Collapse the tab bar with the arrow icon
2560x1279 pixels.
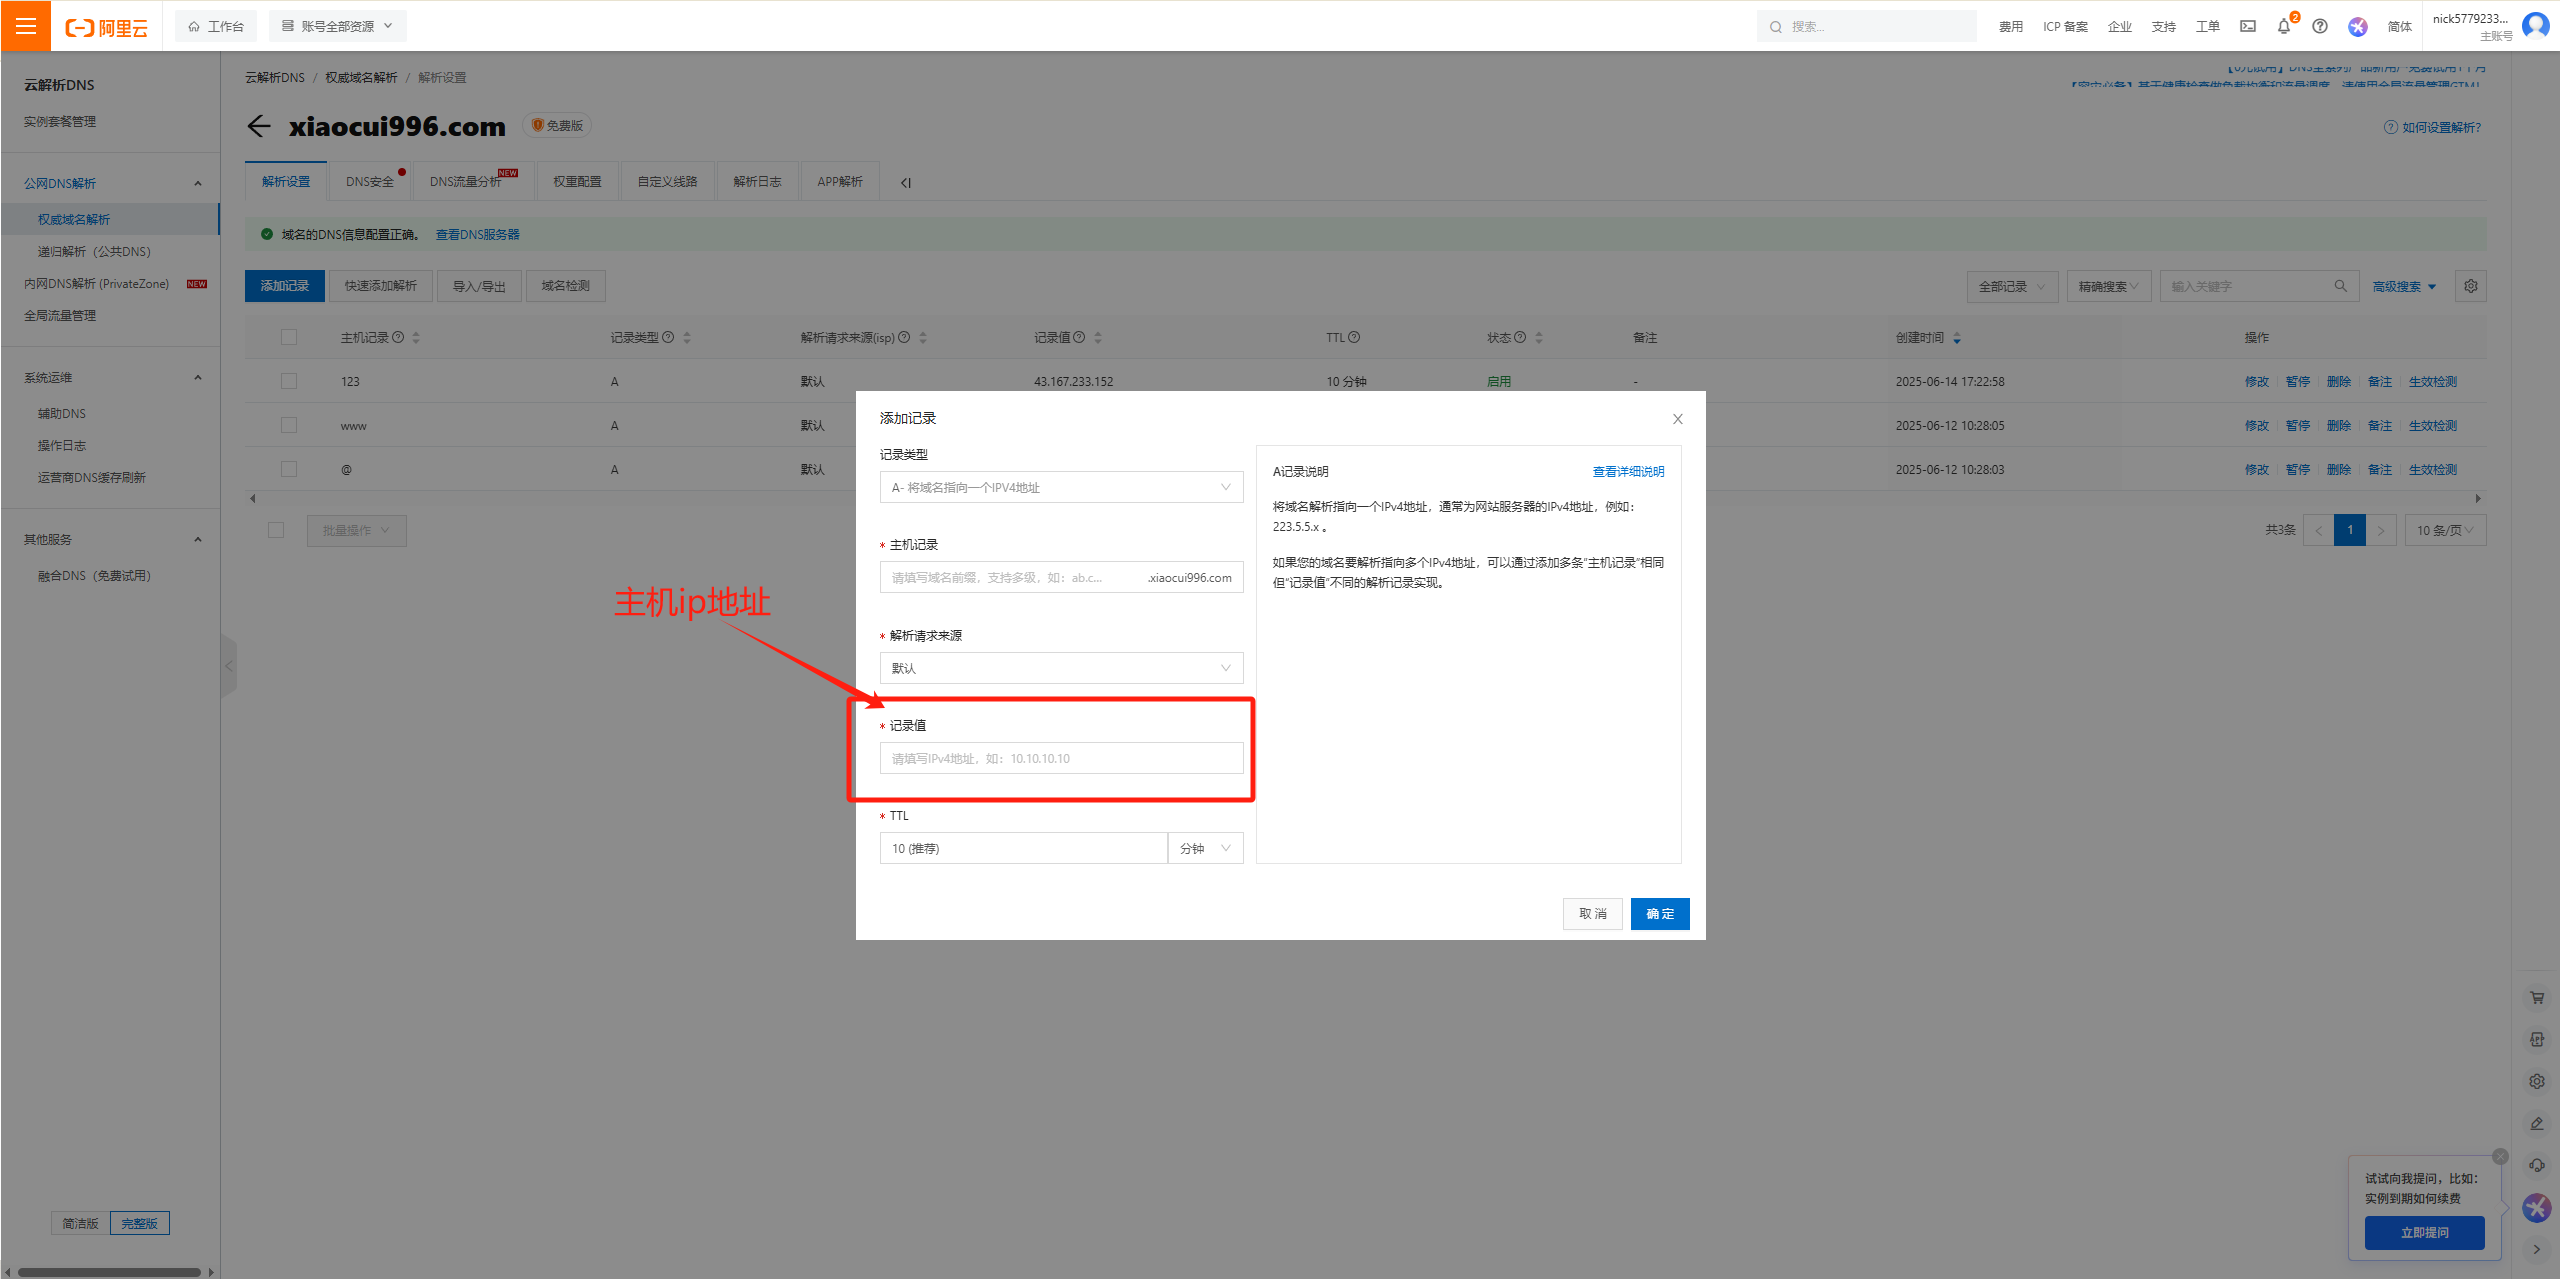click(x=905, y=182)
